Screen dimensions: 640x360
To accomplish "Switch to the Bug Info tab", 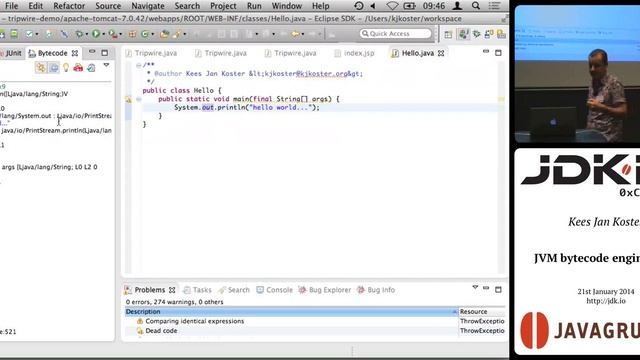I will tap(376, 290).
